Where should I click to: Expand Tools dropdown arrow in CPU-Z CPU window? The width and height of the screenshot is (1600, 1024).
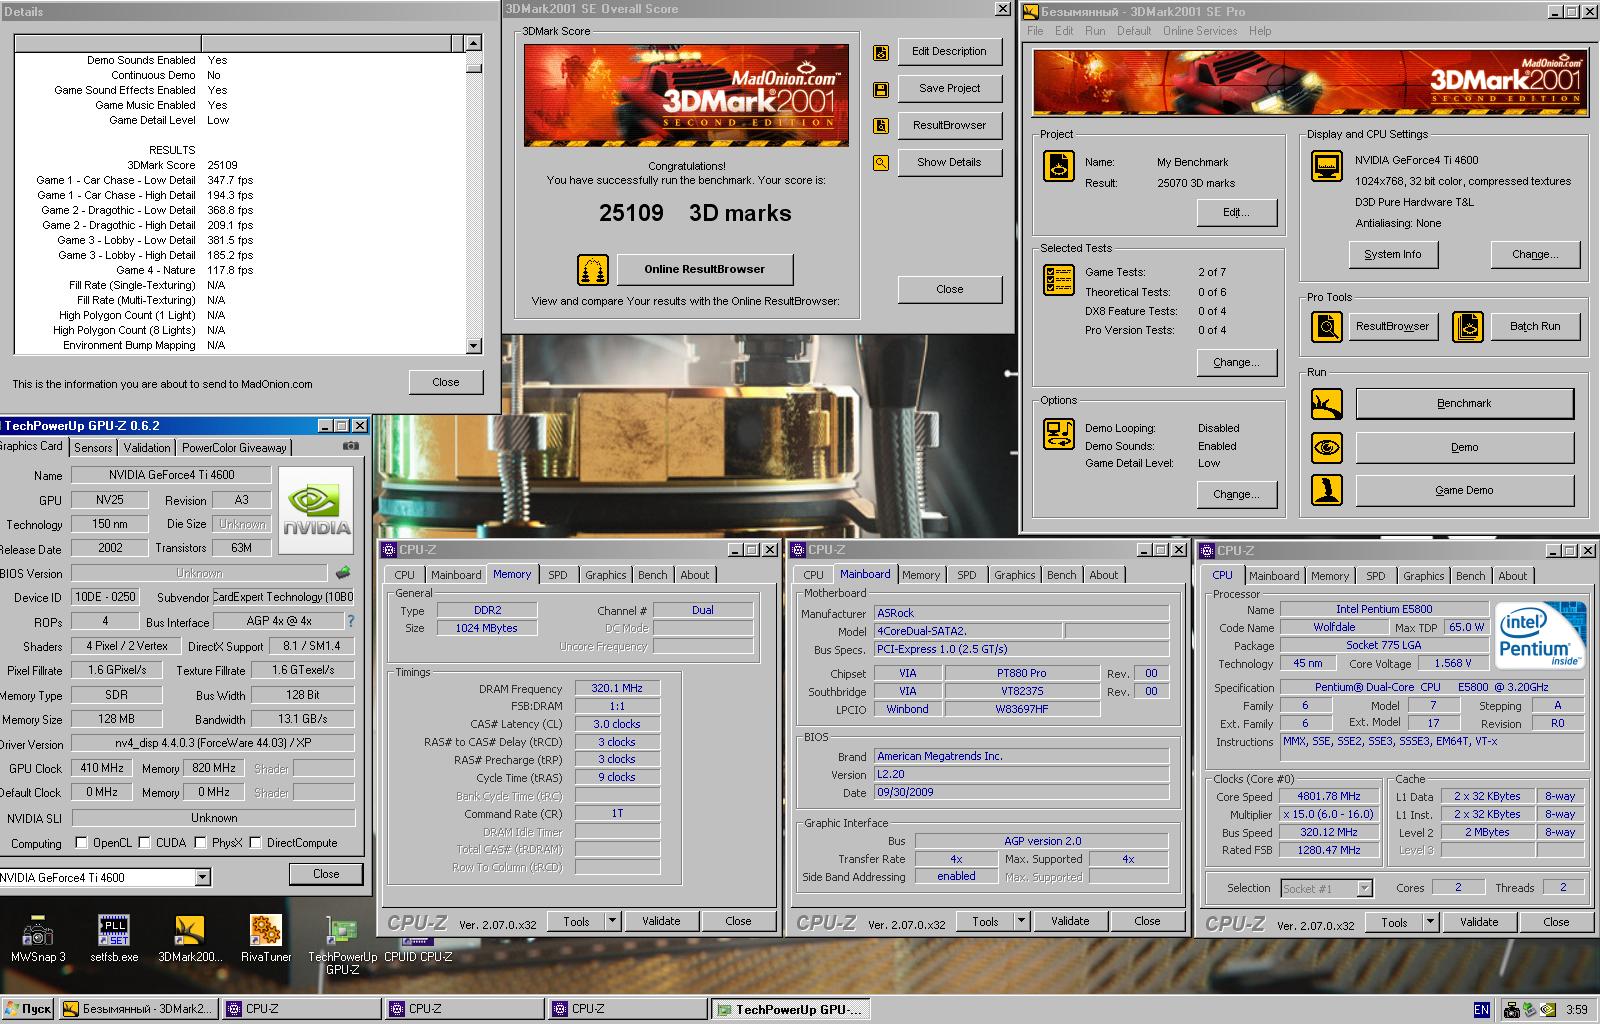[x=1430, y=922]
